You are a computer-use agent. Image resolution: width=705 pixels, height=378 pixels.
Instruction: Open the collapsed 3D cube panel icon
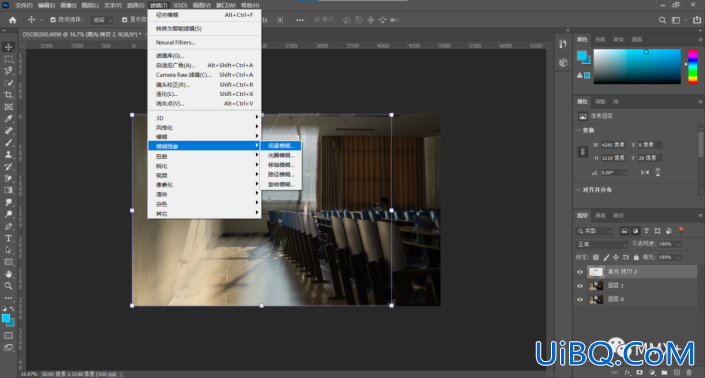[x=563, y=62]
